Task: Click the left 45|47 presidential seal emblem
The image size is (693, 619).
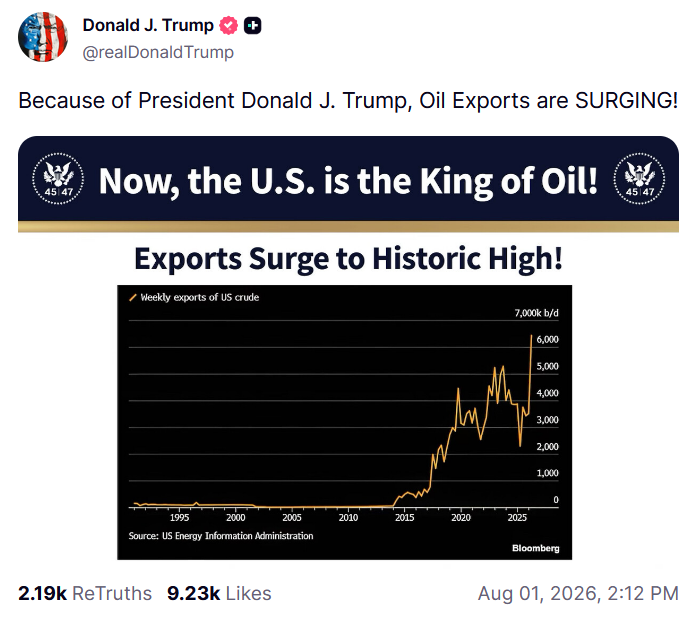Action: coord(58,178)
